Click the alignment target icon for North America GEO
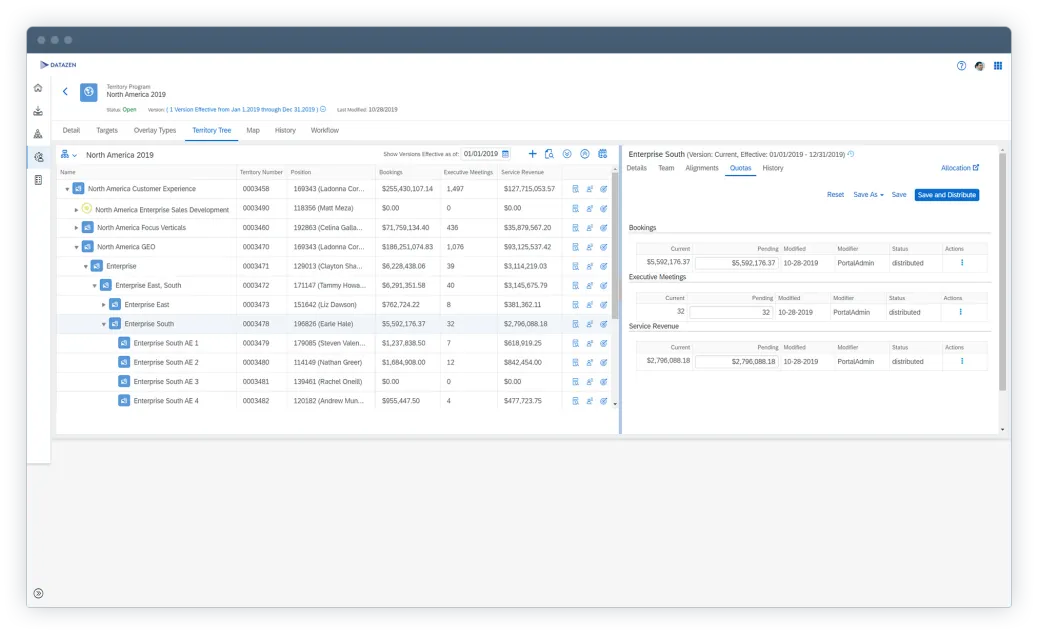This screenshot has width=1038, height=634. coord(603,246)
